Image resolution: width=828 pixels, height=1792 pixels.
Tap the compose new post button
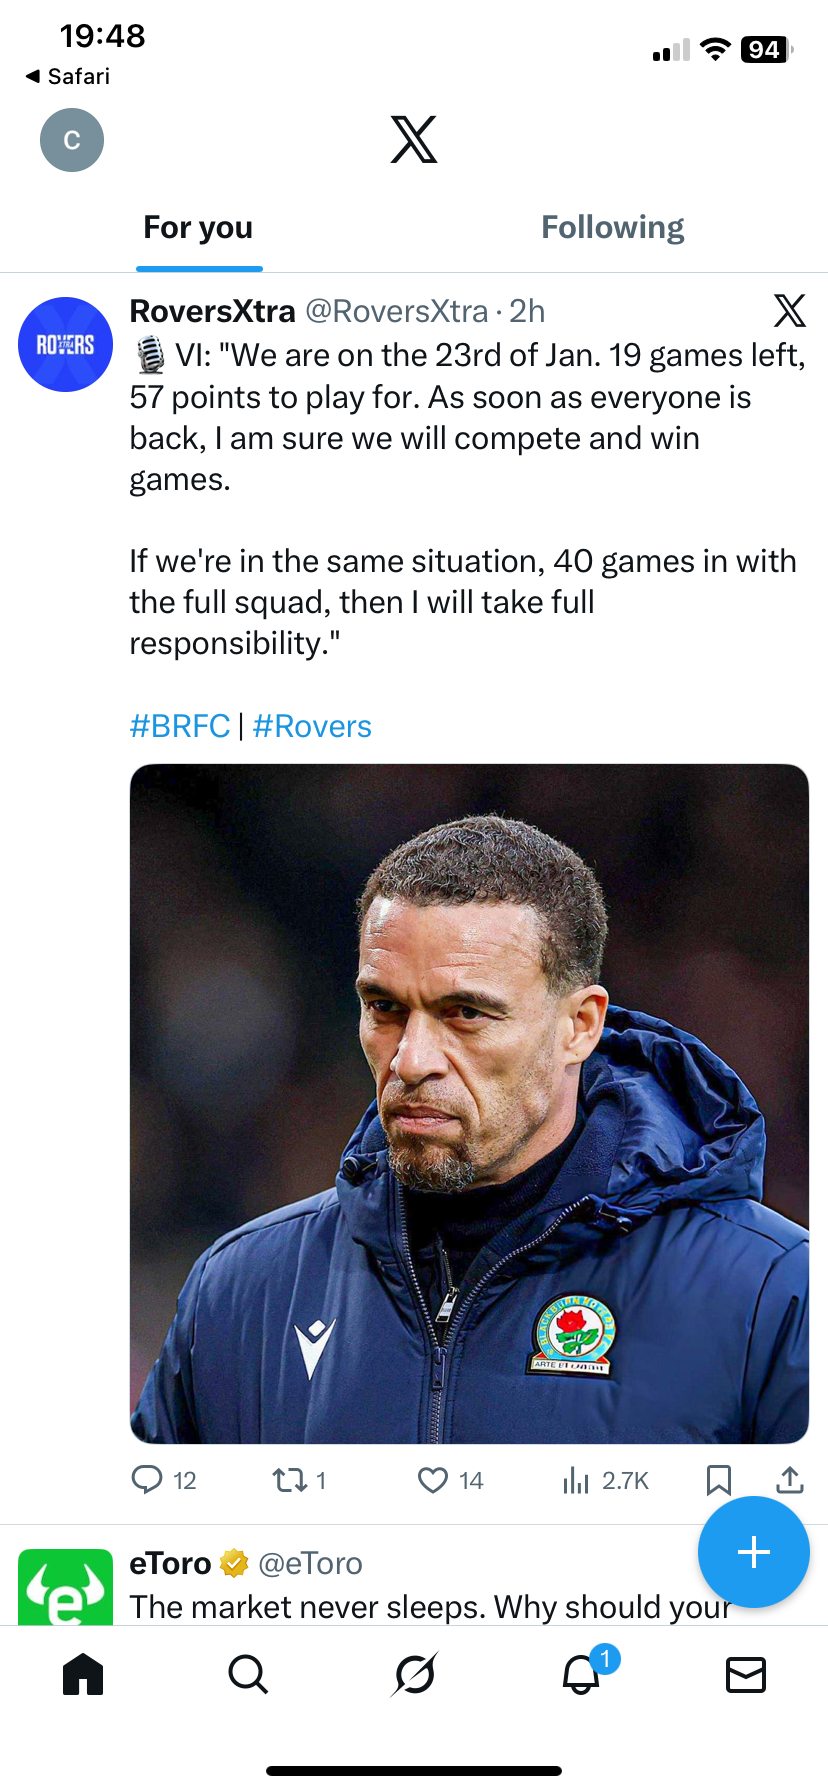[x=753, y=1551]
